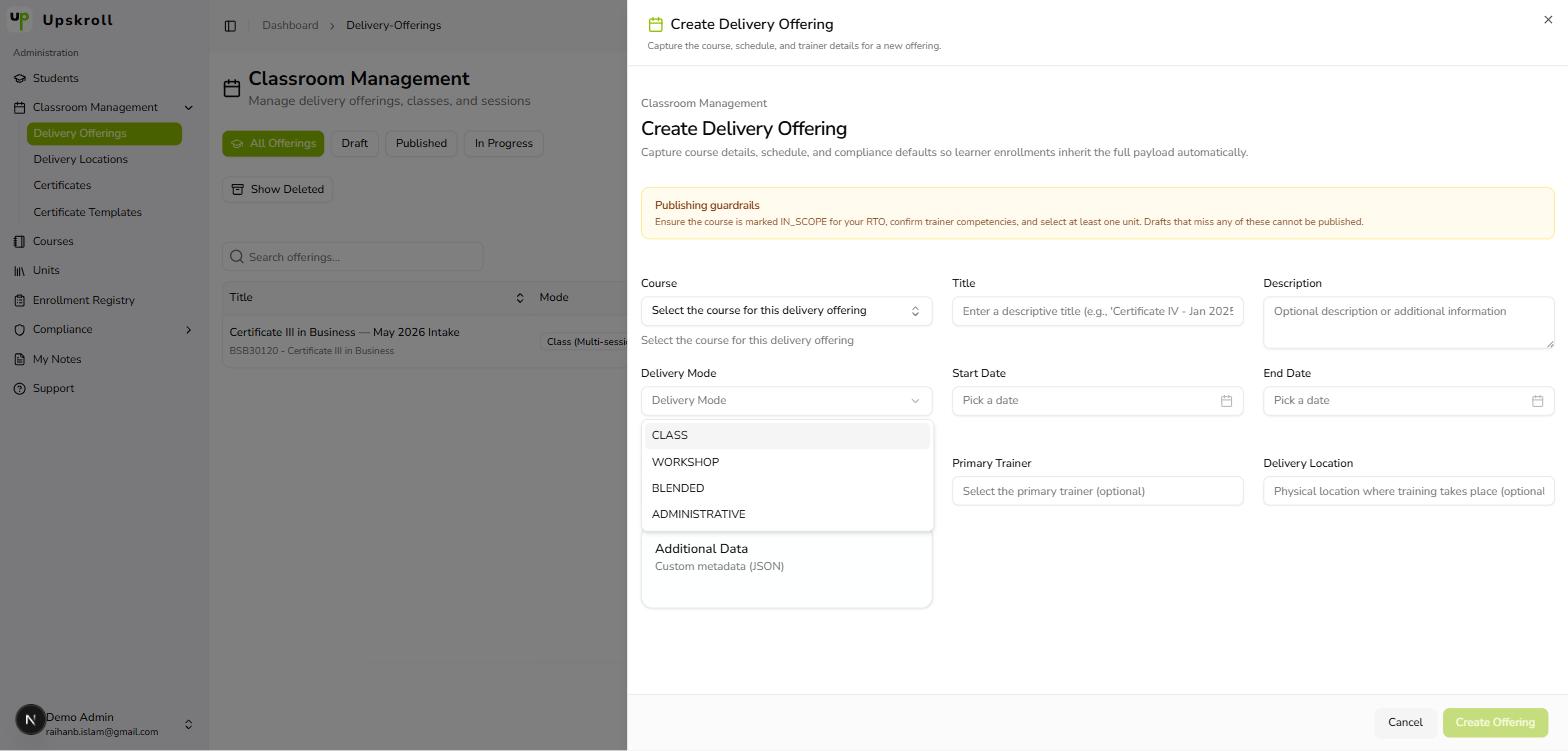This screenshot has width=1568, height=751.
Task: Click the Start Date calendar icon
Action: point(1226,401)
